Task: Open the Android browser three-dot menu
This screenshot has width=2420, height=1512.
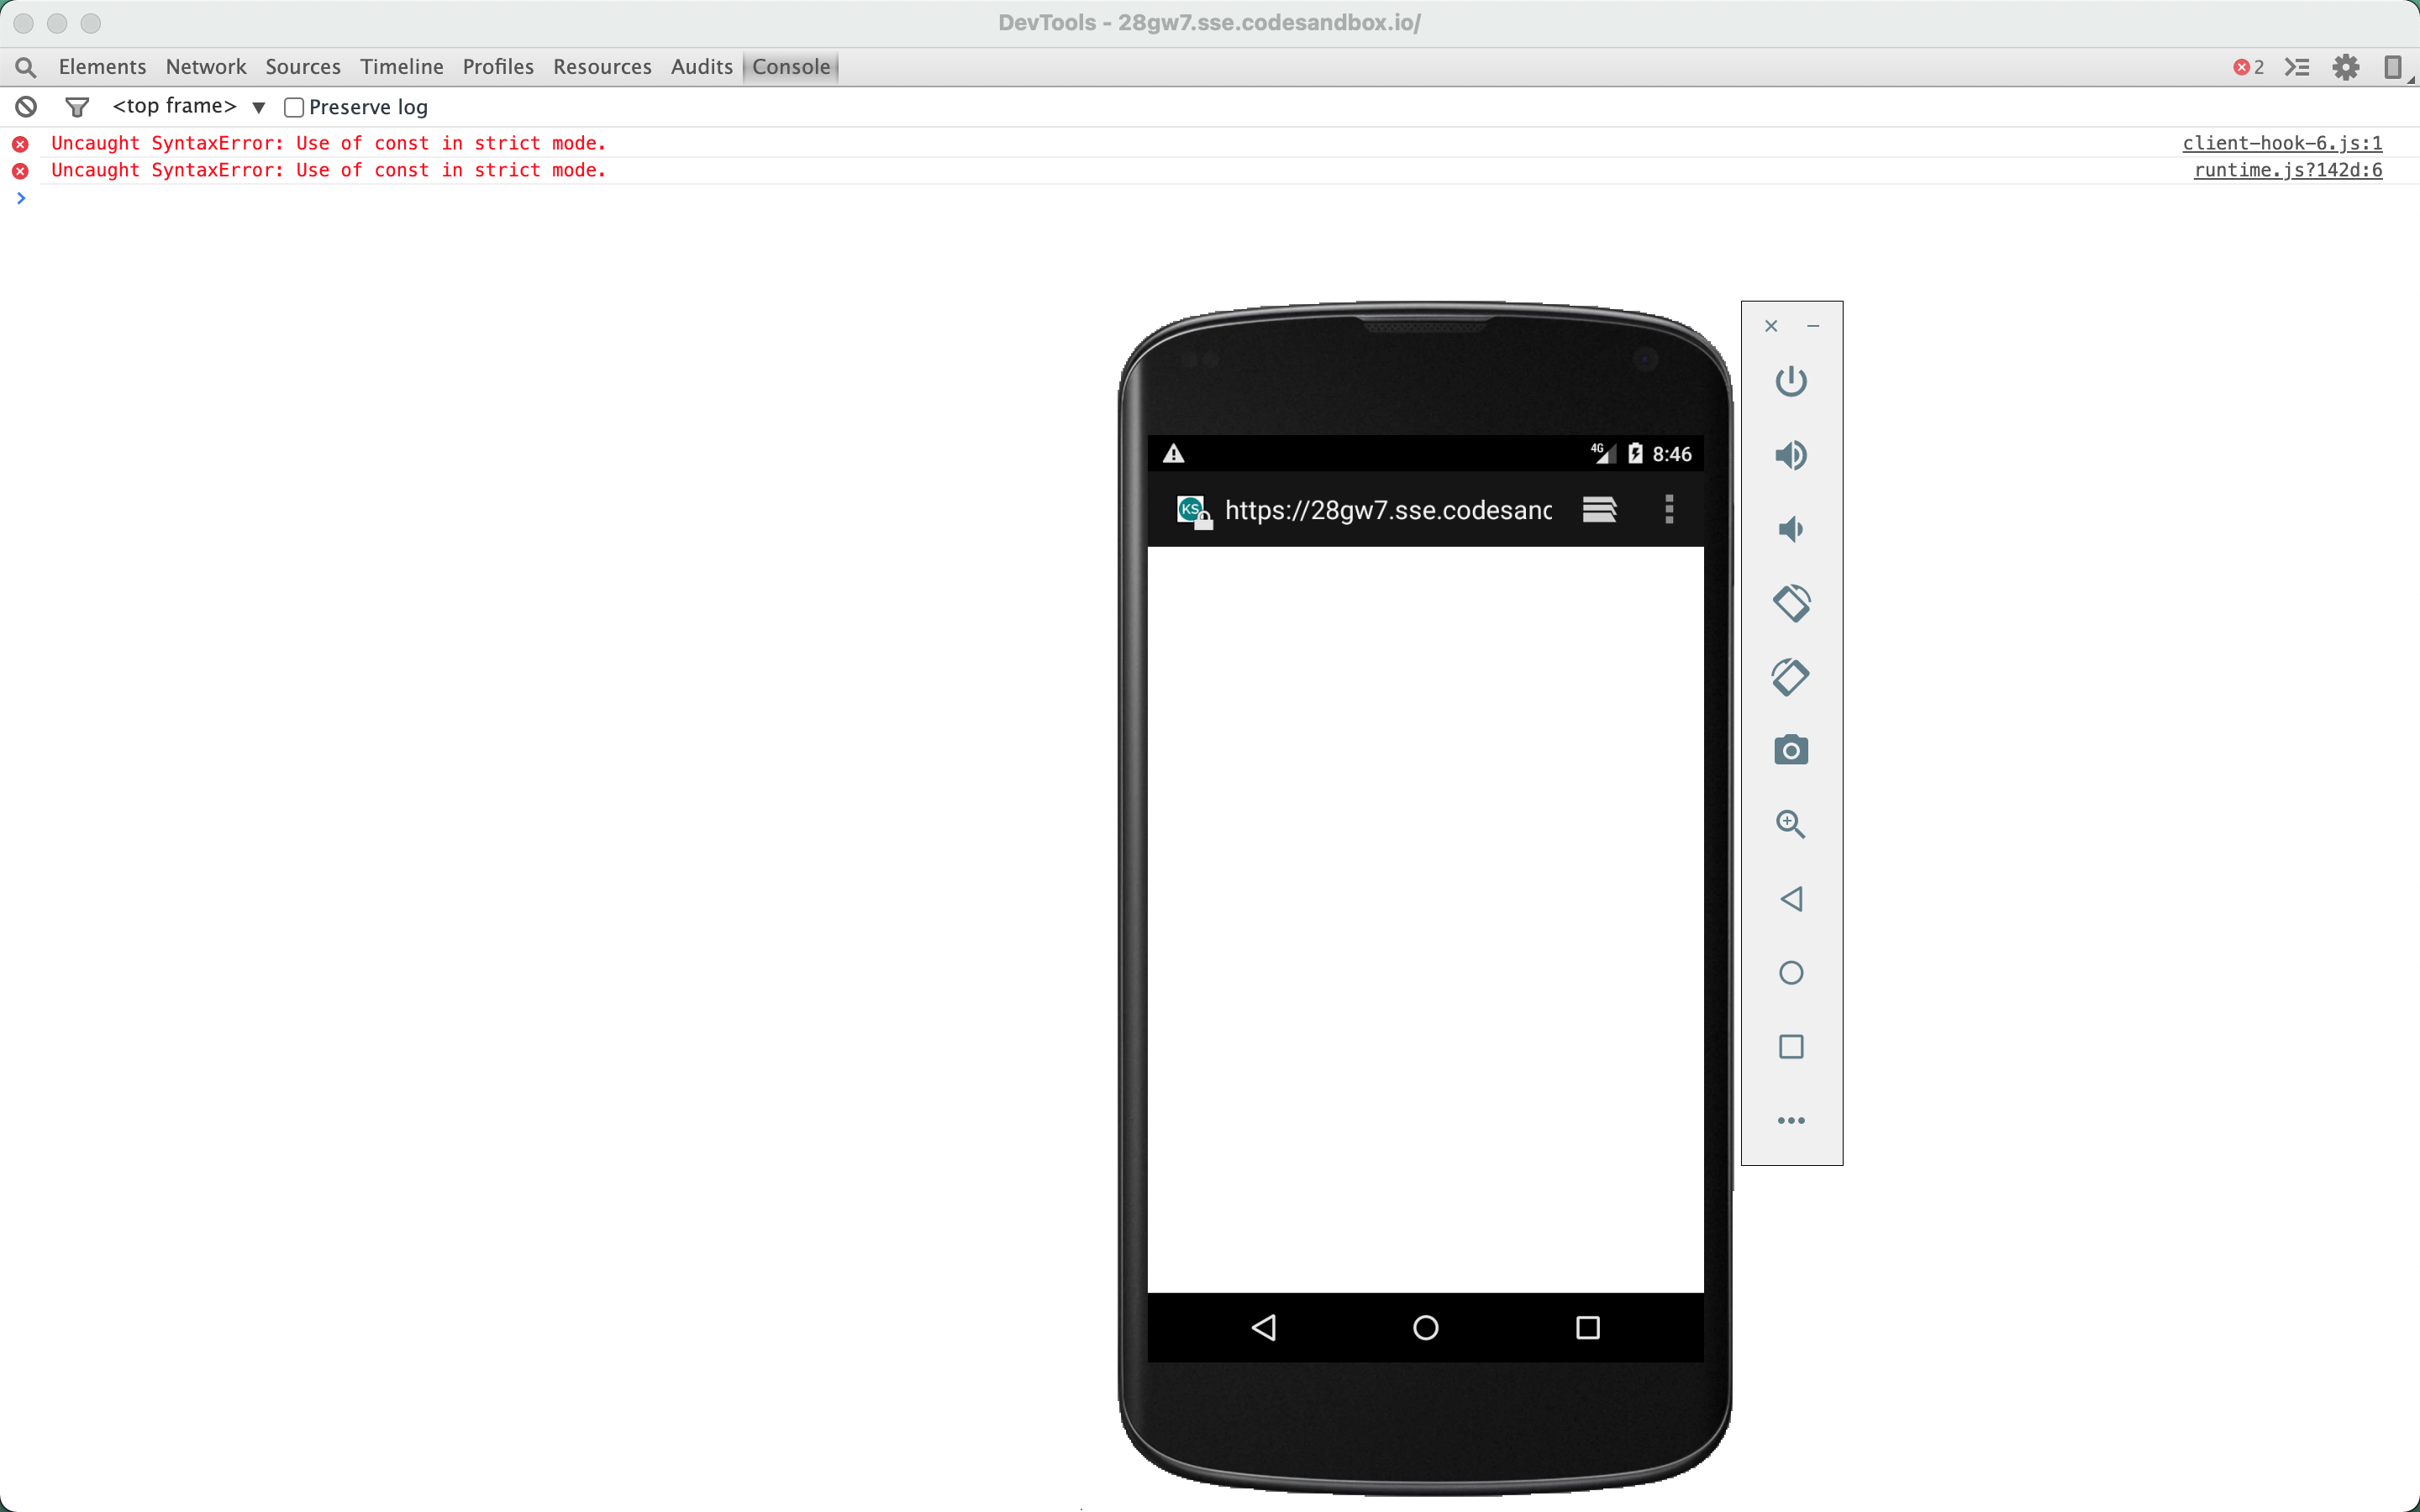Action: pyautogui.click(x=1669, y=510)
